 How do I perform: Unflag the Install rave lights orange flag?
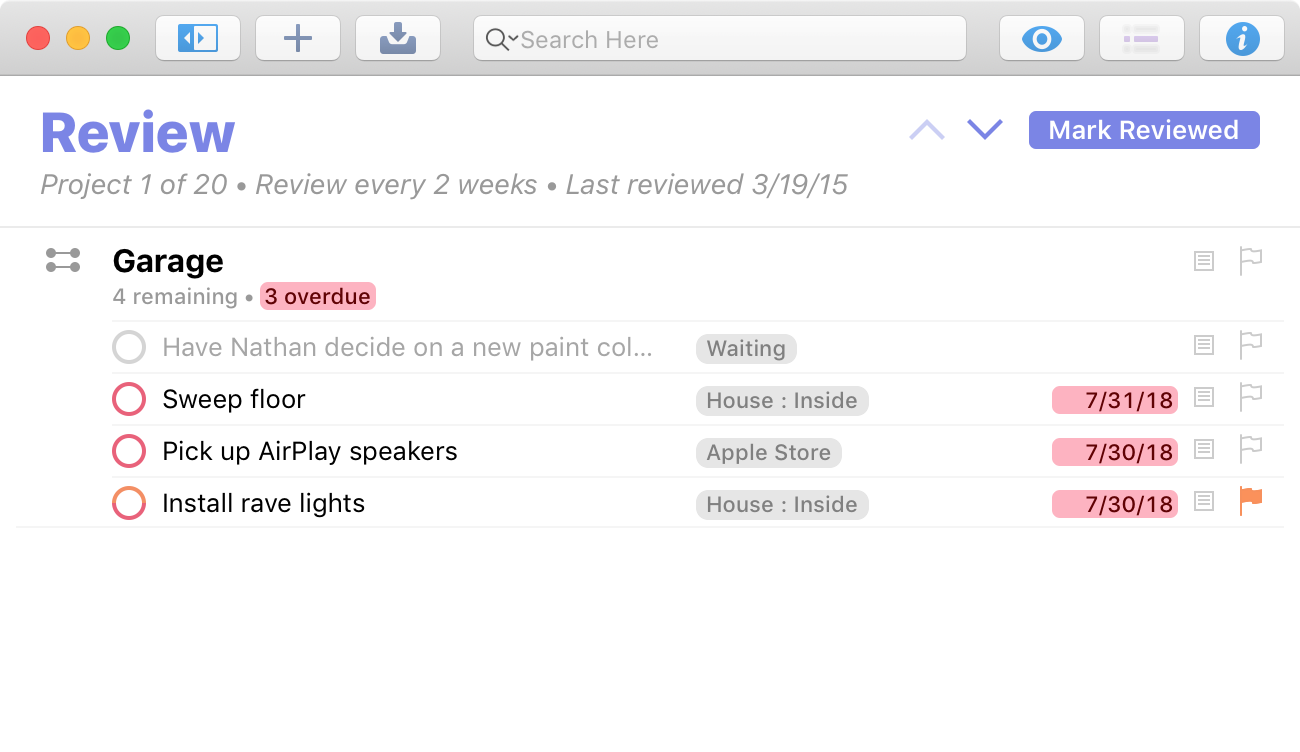pyautogui.click(x=1250, y=502)
